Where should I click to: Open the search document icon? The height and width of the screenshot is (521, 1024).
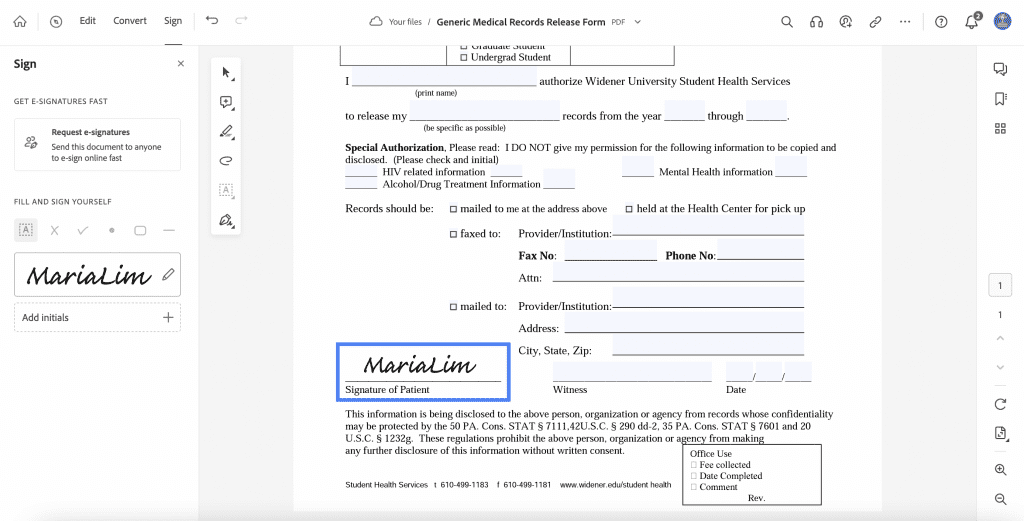tap(787, 22)
